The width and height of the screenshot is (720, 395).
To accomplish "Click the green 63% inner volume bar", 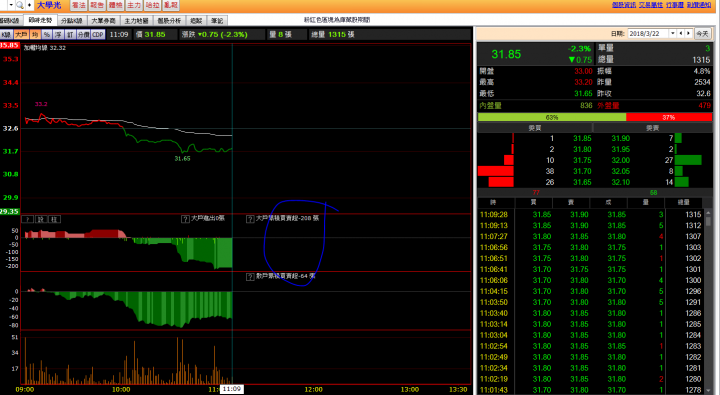I will tap(552, 117).
